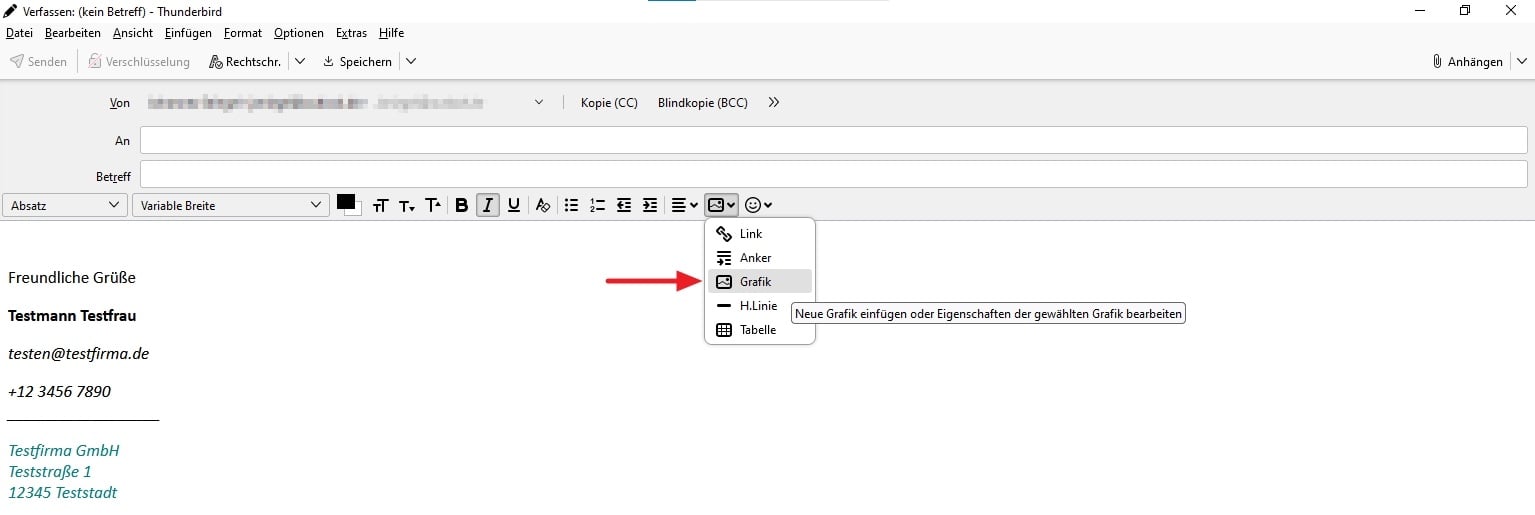Increase indent with the indent icon
This screenshot has height=515, width=1535.
pos(649,205)
